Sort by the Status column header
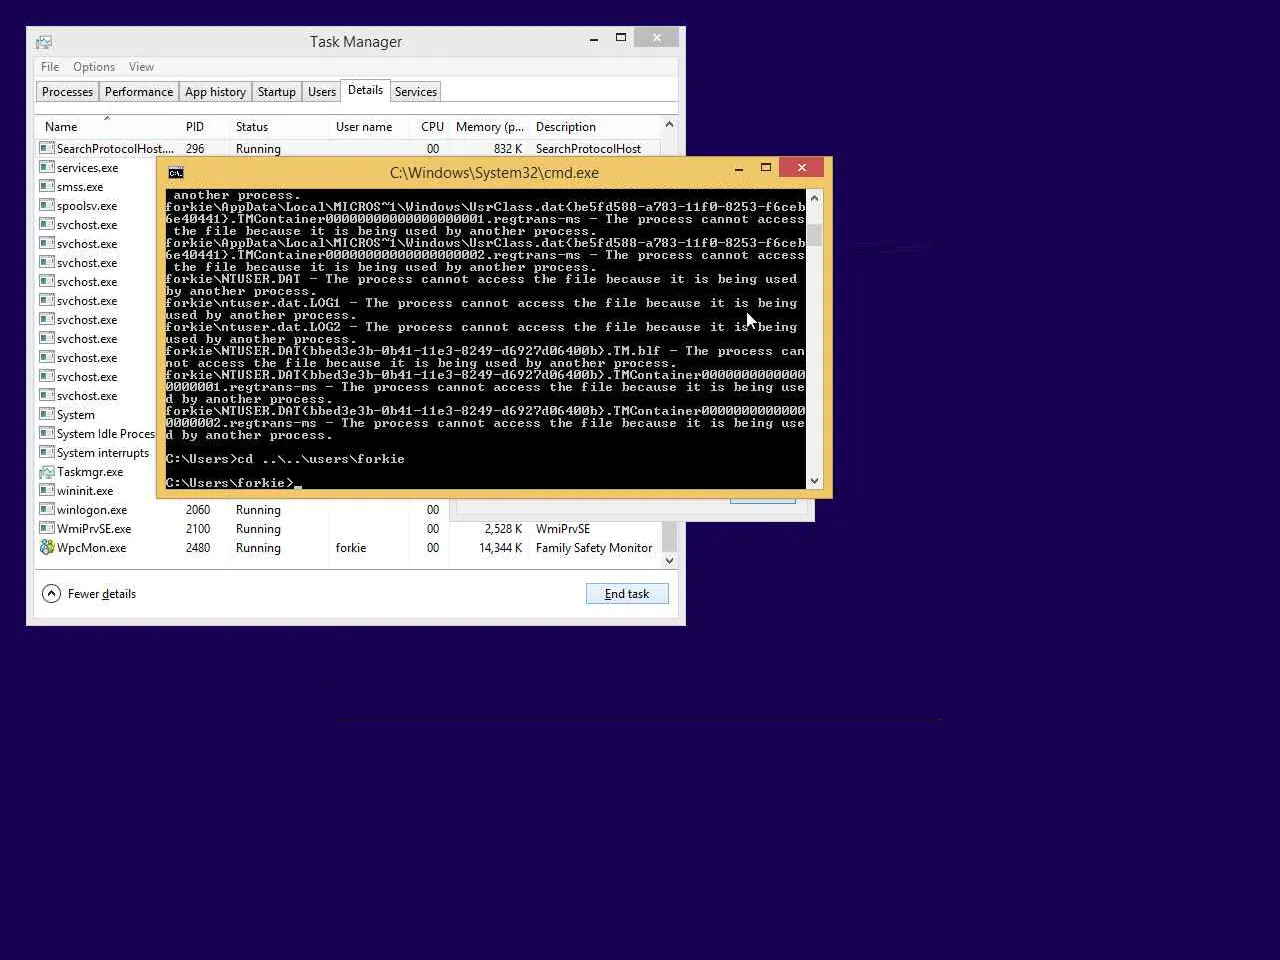The width and height of the screenshot is (1280, 960). 279,127
